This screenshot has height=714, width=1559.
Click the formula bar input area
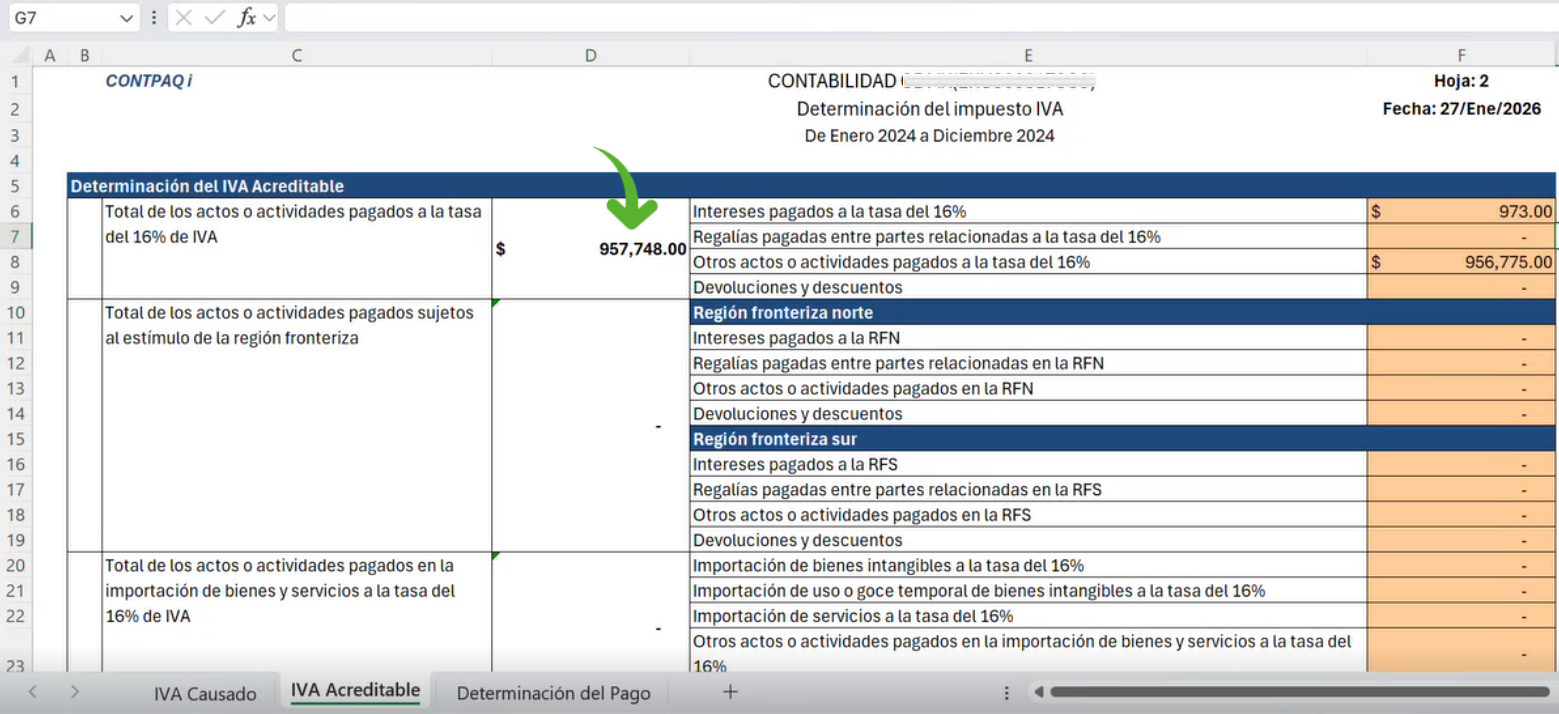(920, 18)
